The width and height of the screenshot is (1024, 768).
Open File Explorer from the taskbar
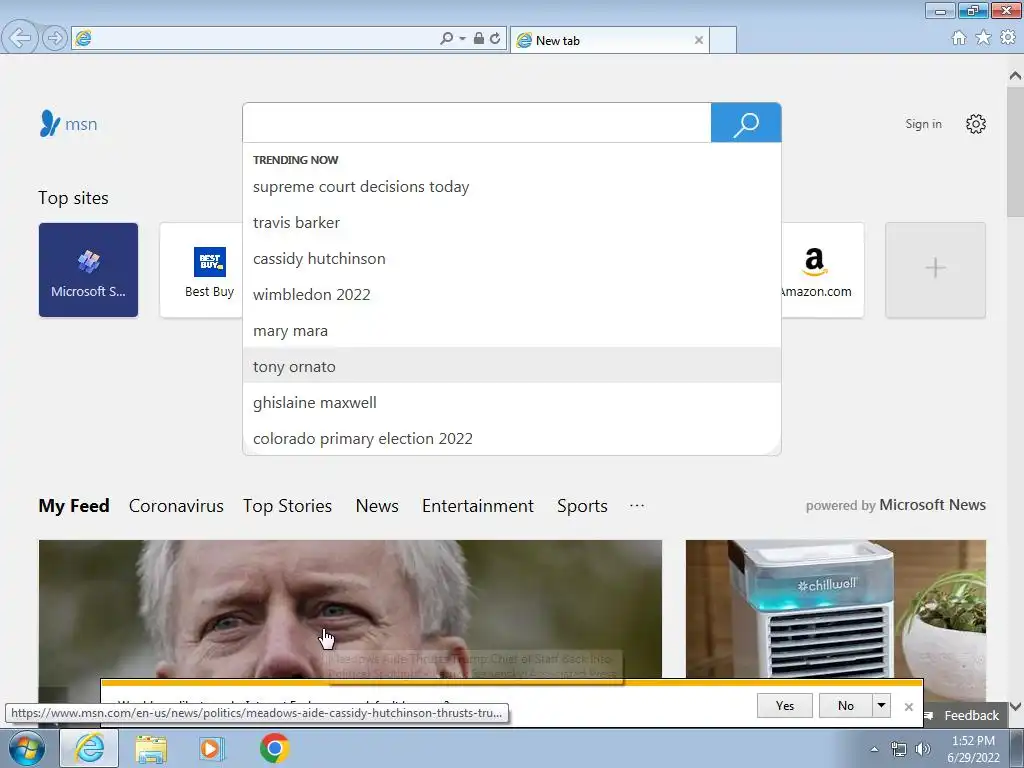point(151,748)
